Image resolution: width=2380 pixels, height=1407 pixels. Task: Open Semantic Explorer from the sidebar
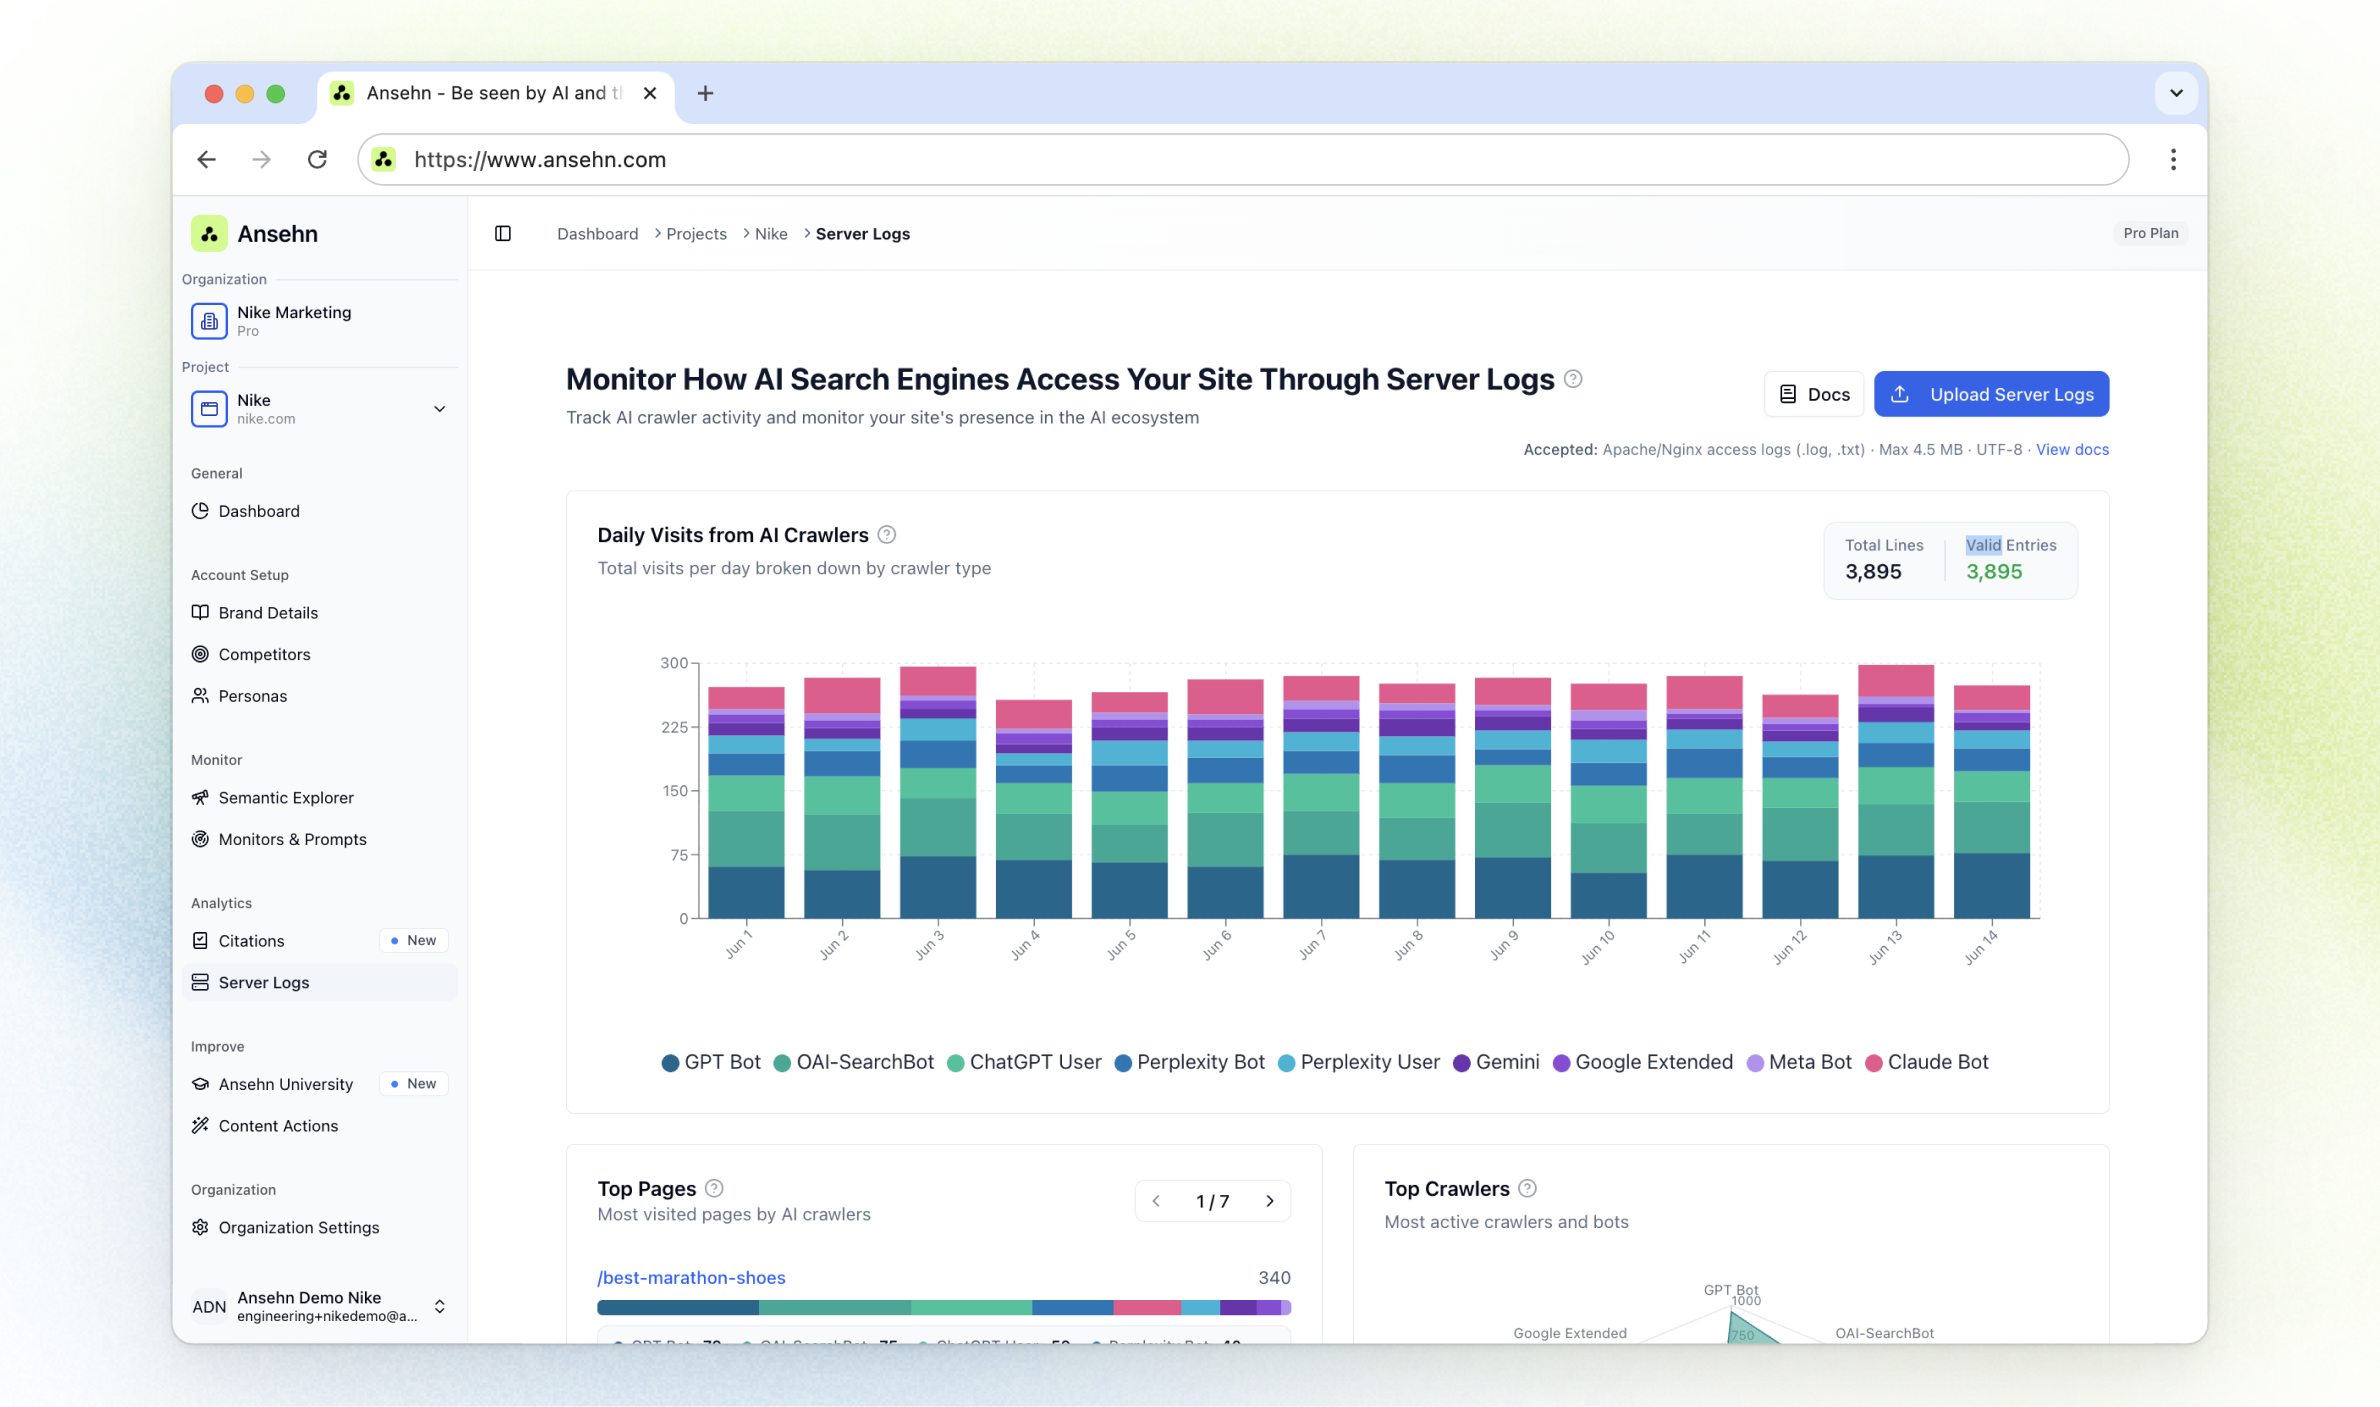(286, 797)
